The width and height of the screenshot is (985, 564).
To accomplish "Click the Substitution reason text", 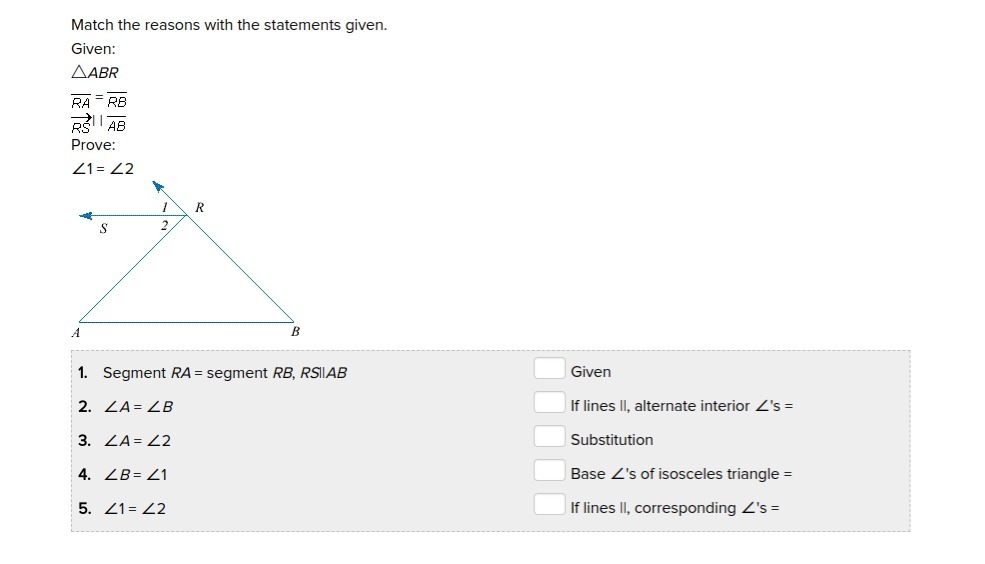I will coord(612,440).
